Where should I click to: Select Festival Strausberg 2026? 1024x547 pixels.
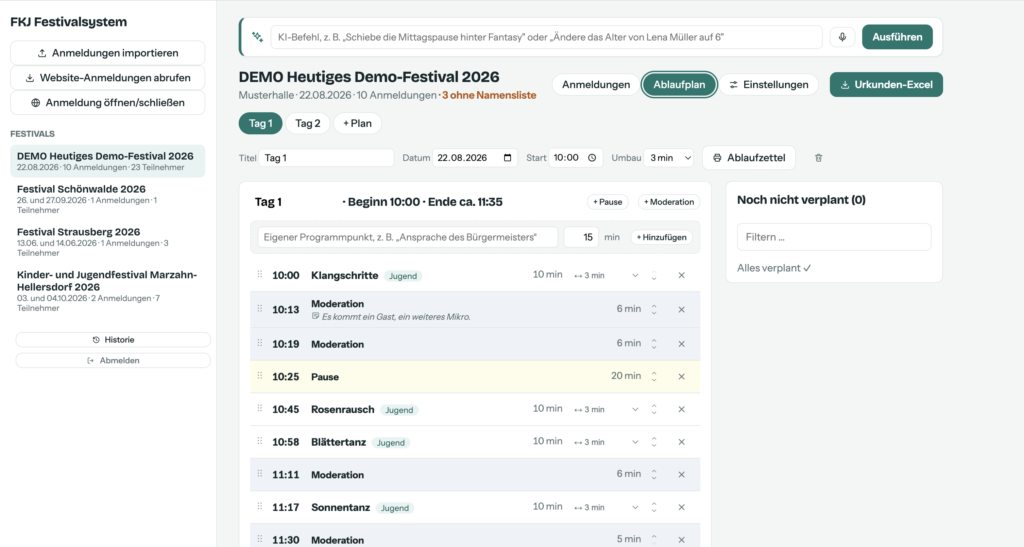coord(108,242)
